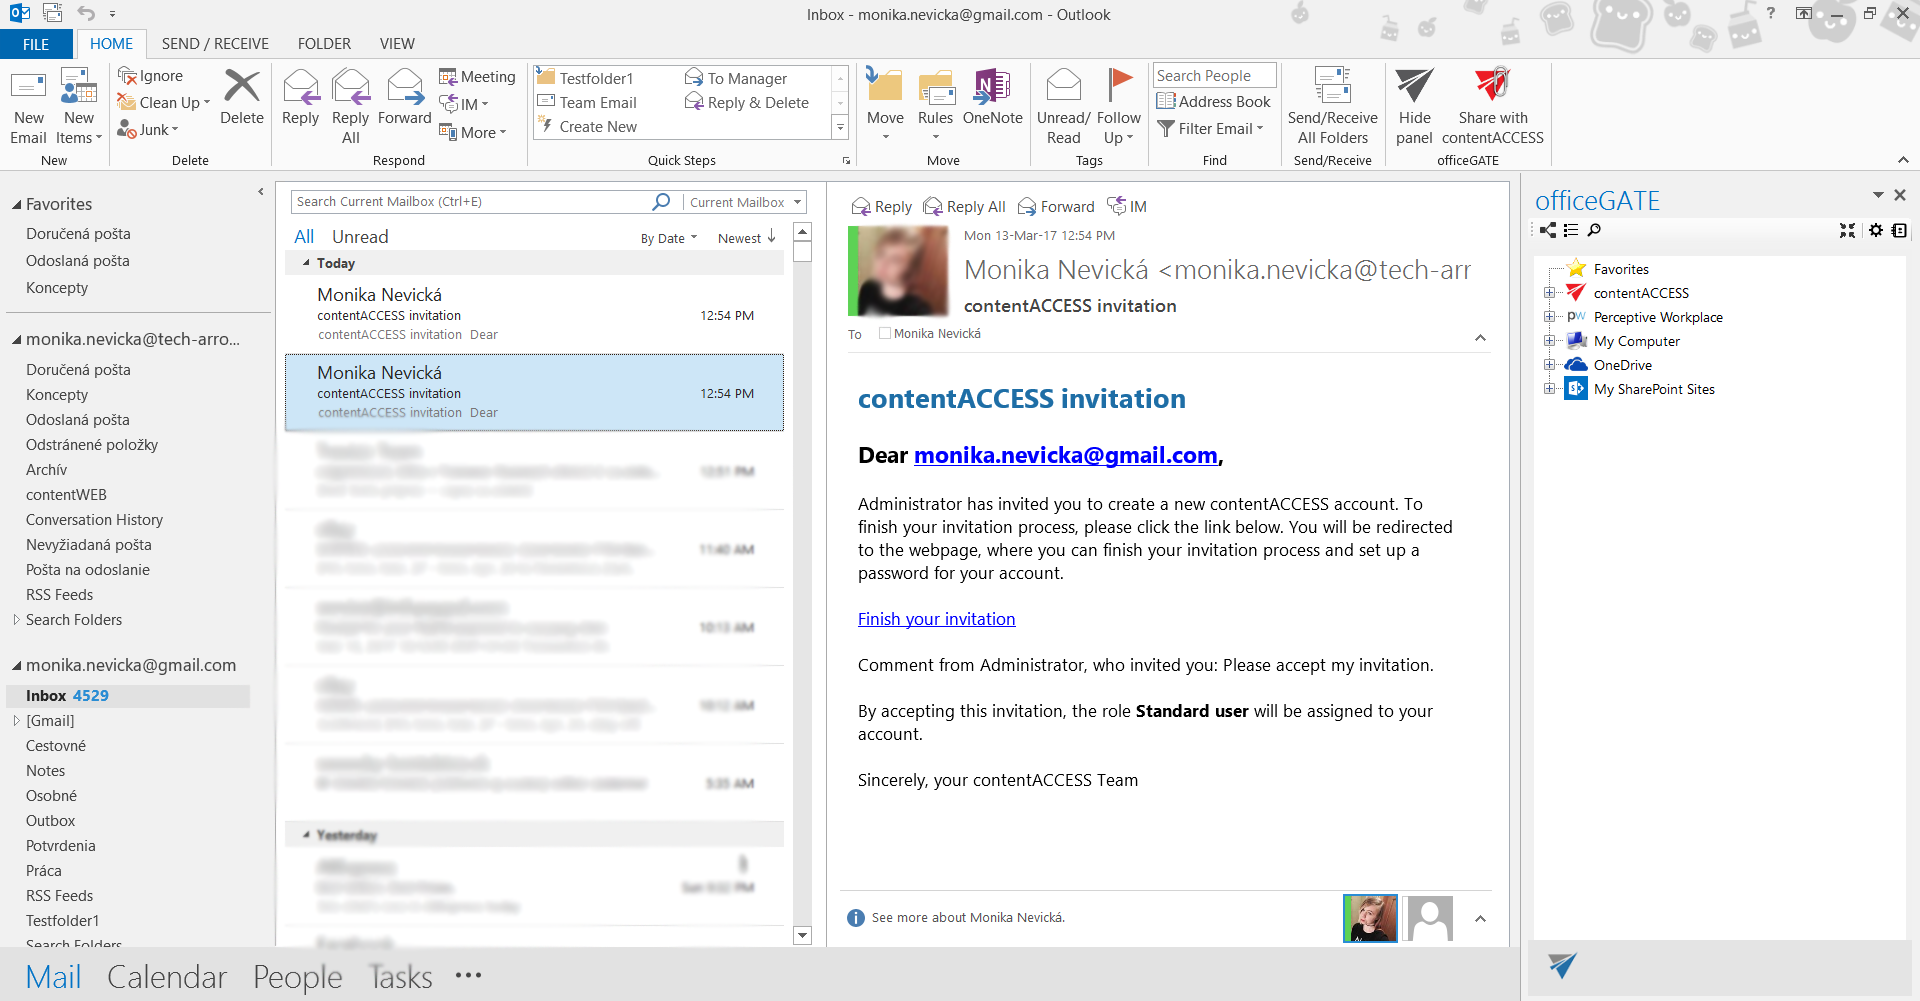1920x1001 pixels.
Task: Click the Search People field
Action: click(1215, 76)
